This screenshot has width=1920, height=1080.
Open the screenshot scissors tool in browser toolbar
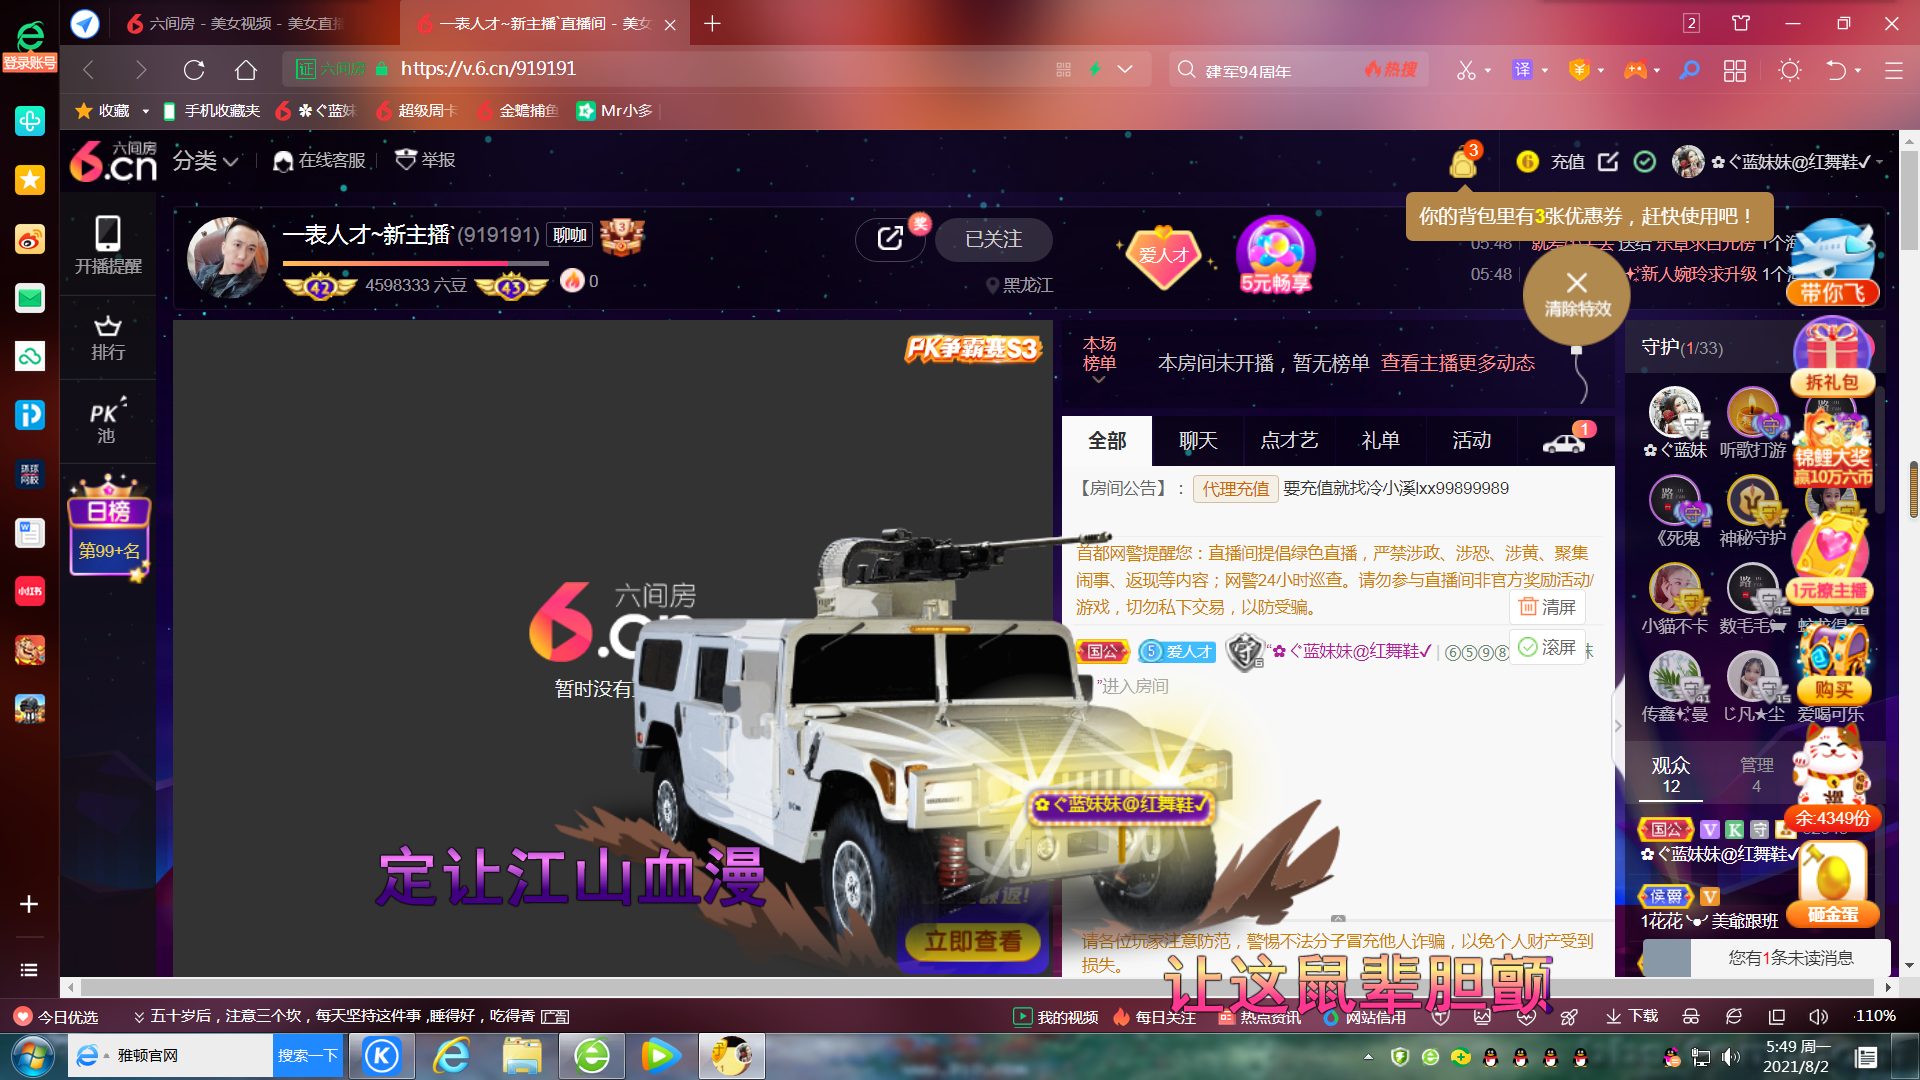click(1466, 70)
